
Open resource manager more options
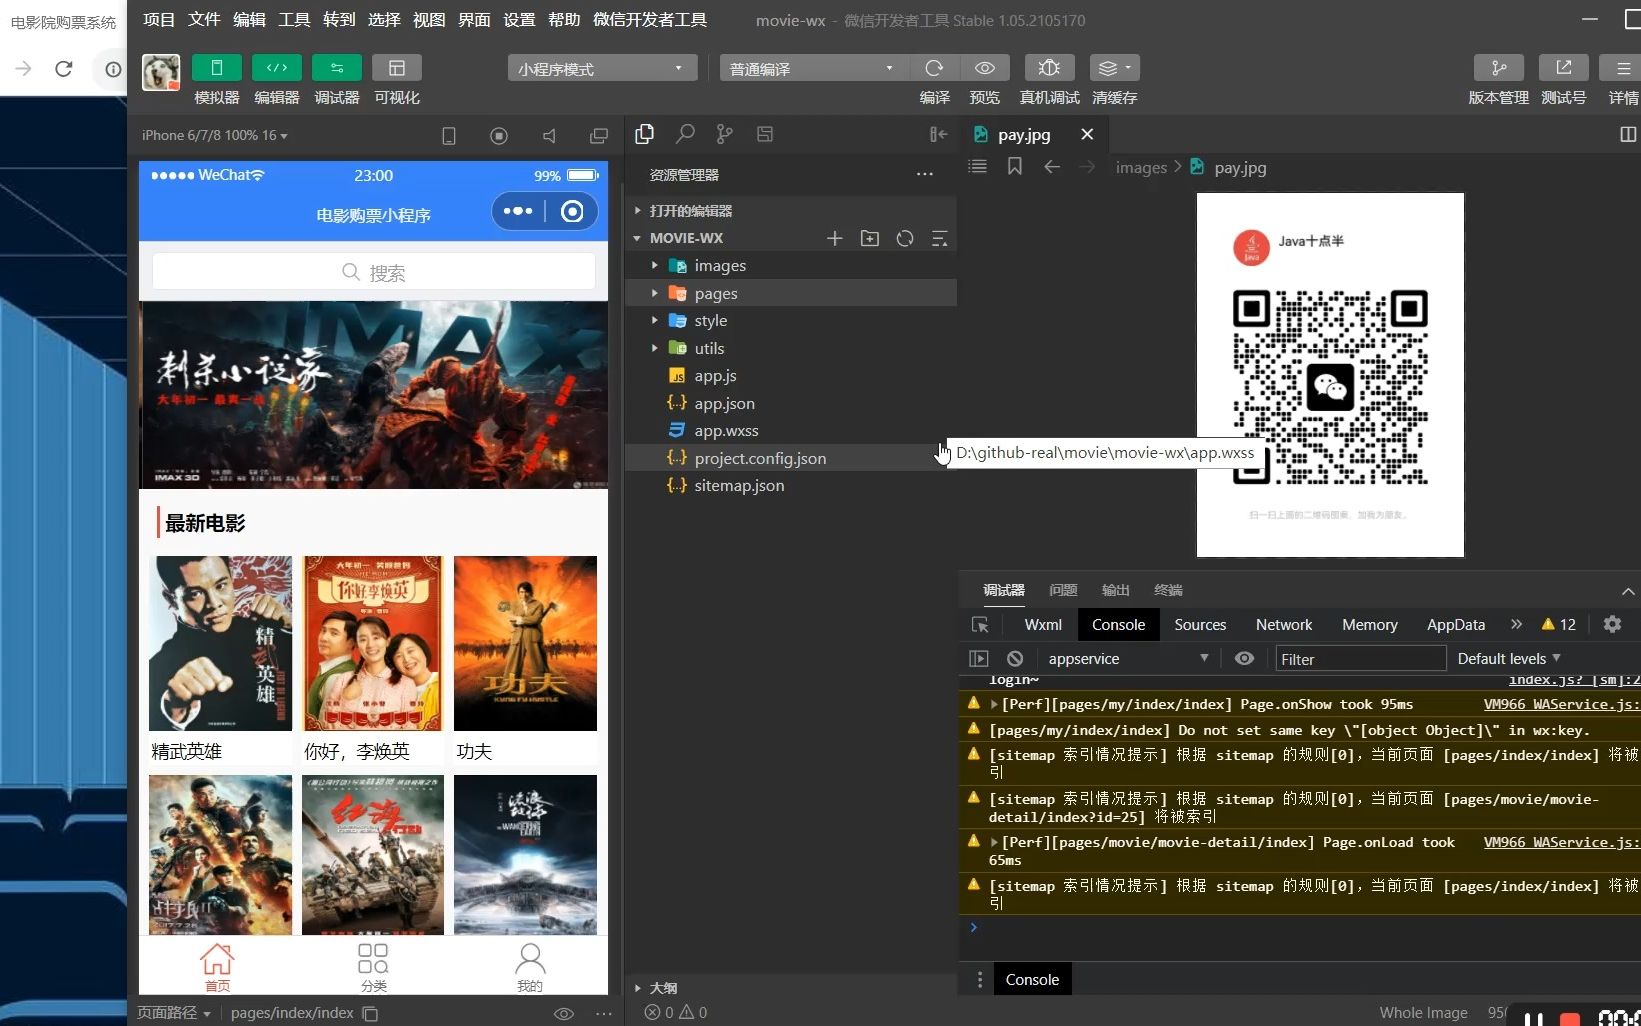pyautogui.click(x=925, y=174)
